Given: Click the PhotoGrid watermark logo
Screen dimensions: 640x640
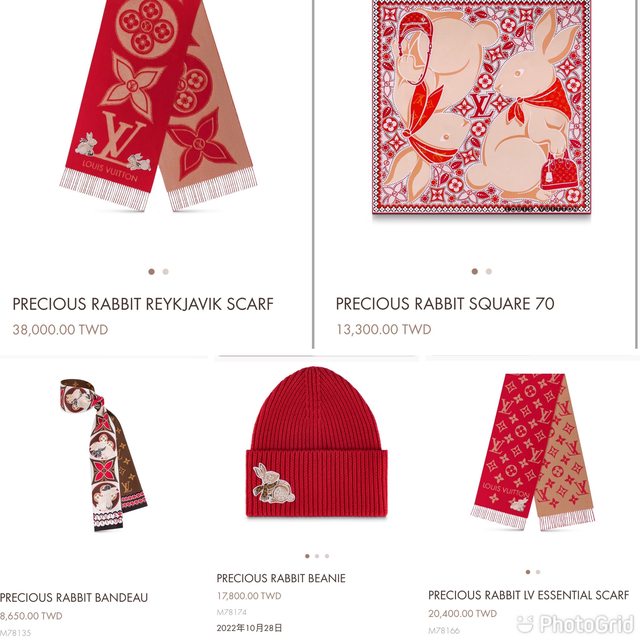Looking at the screenshot, I should click(x=576, y=624).
